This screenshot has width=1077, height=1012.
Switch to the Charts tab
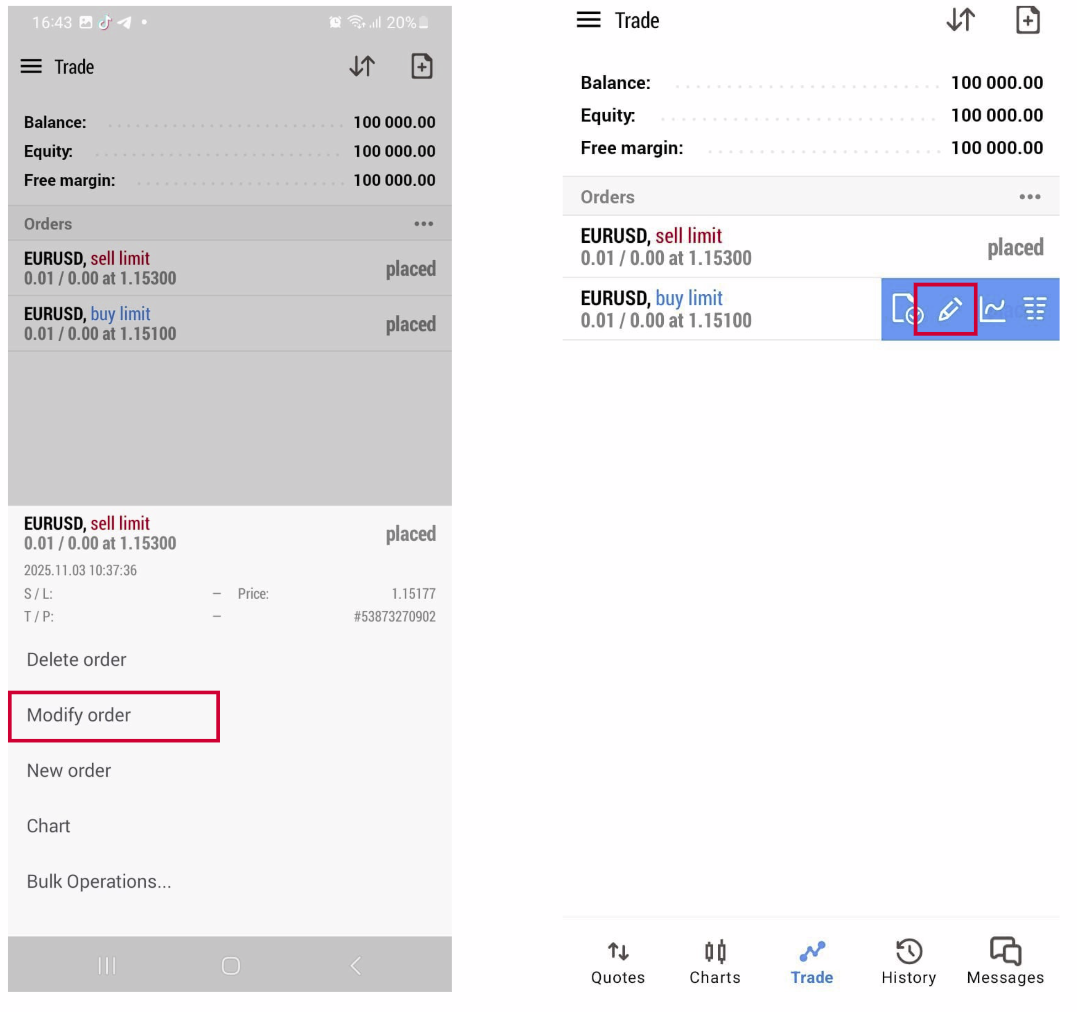715,962
